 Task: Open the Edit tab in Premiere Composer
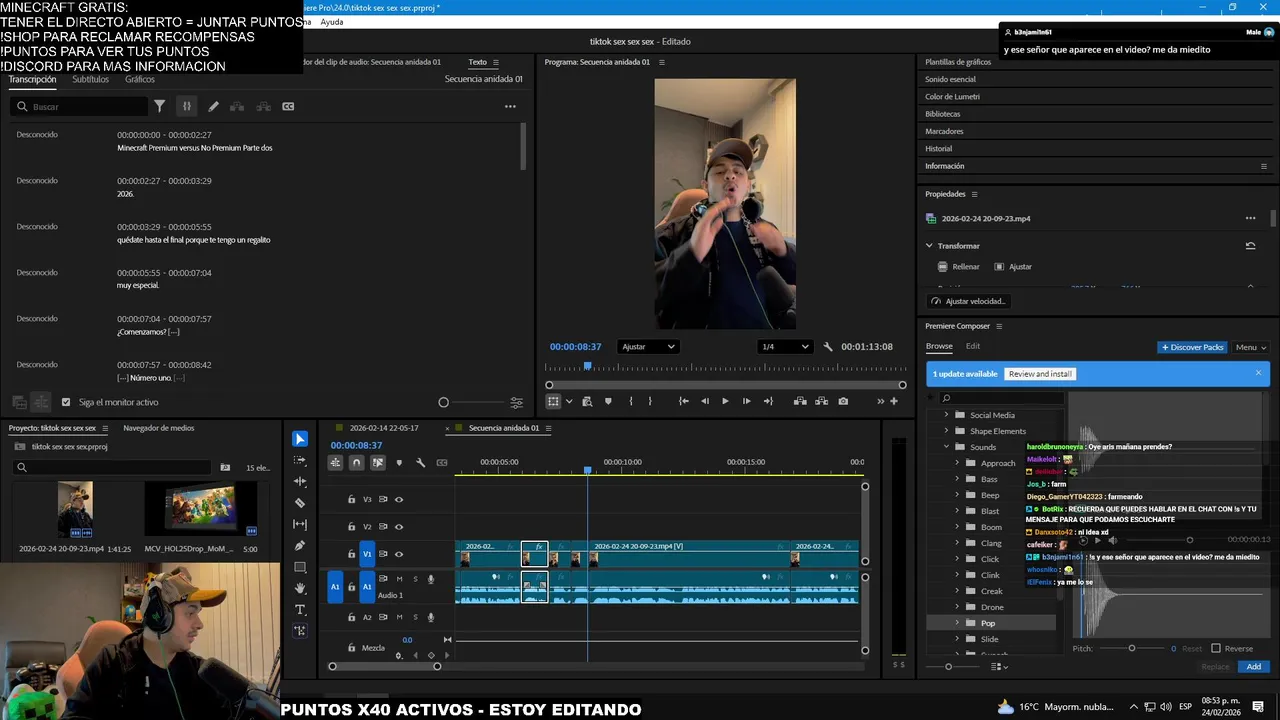(973, 346)
